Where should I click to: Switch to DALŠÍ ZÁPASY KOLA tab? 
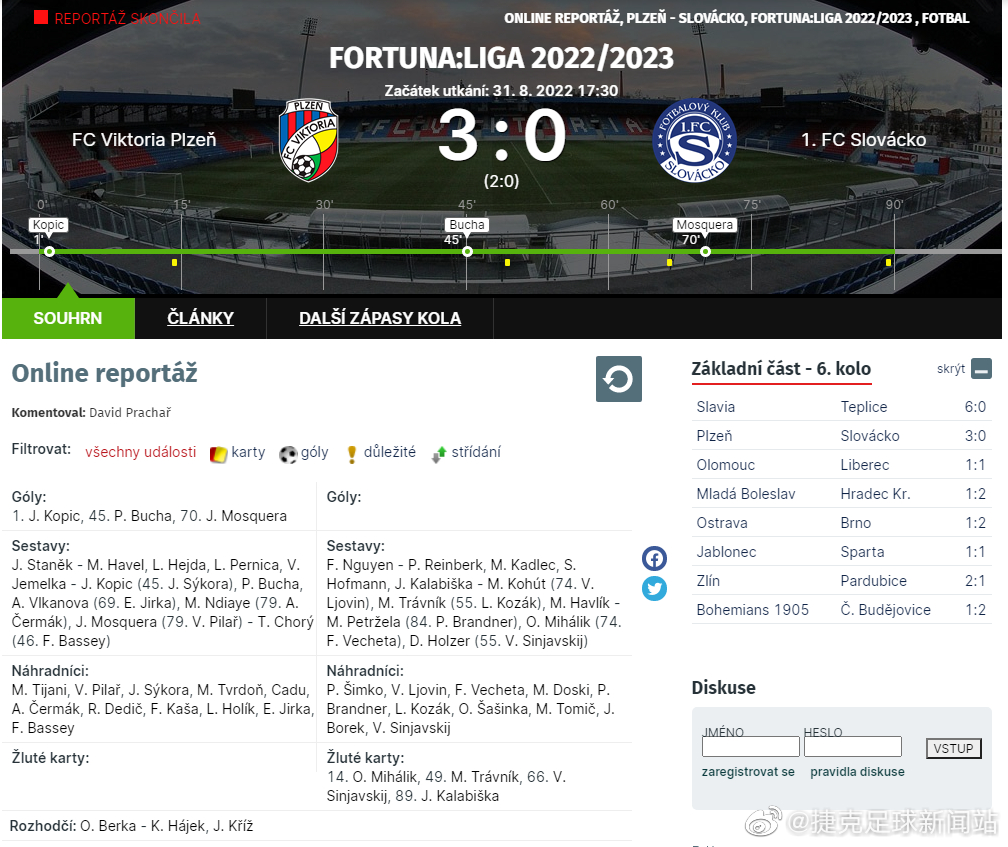(380, 318)
